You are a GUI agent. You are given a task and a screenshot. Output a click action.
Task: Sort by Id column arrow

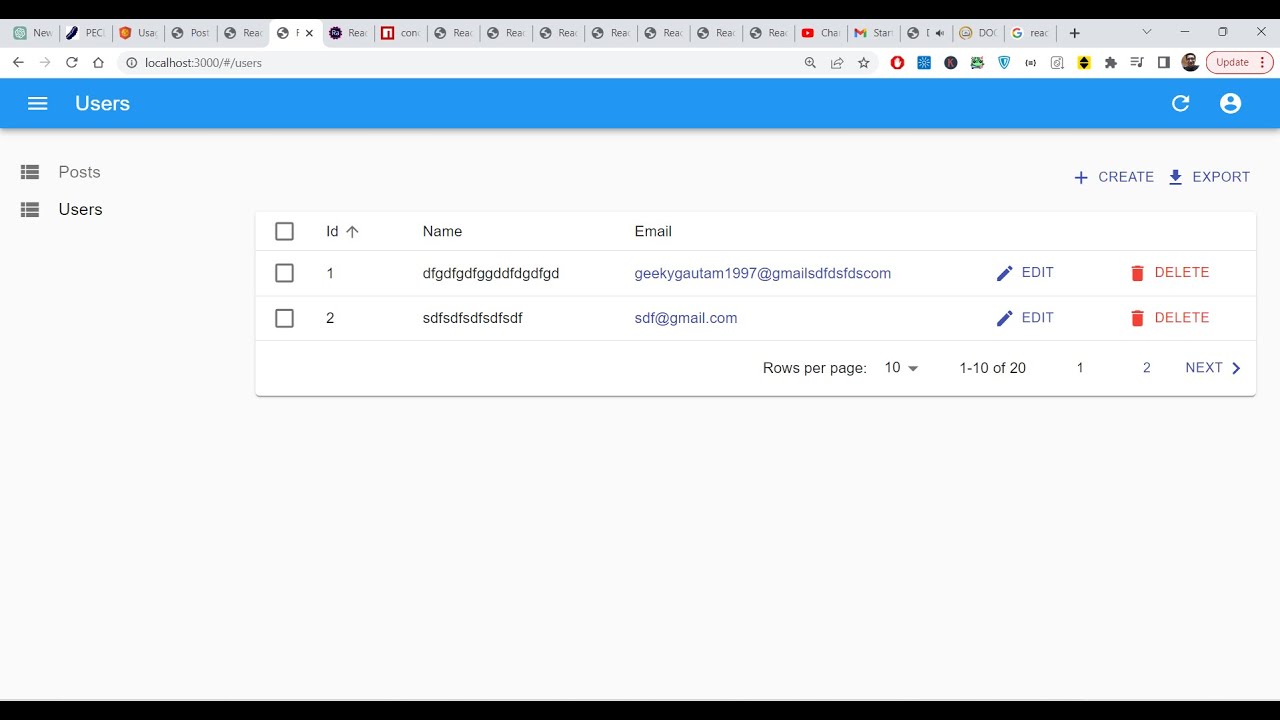pos(352,231)
